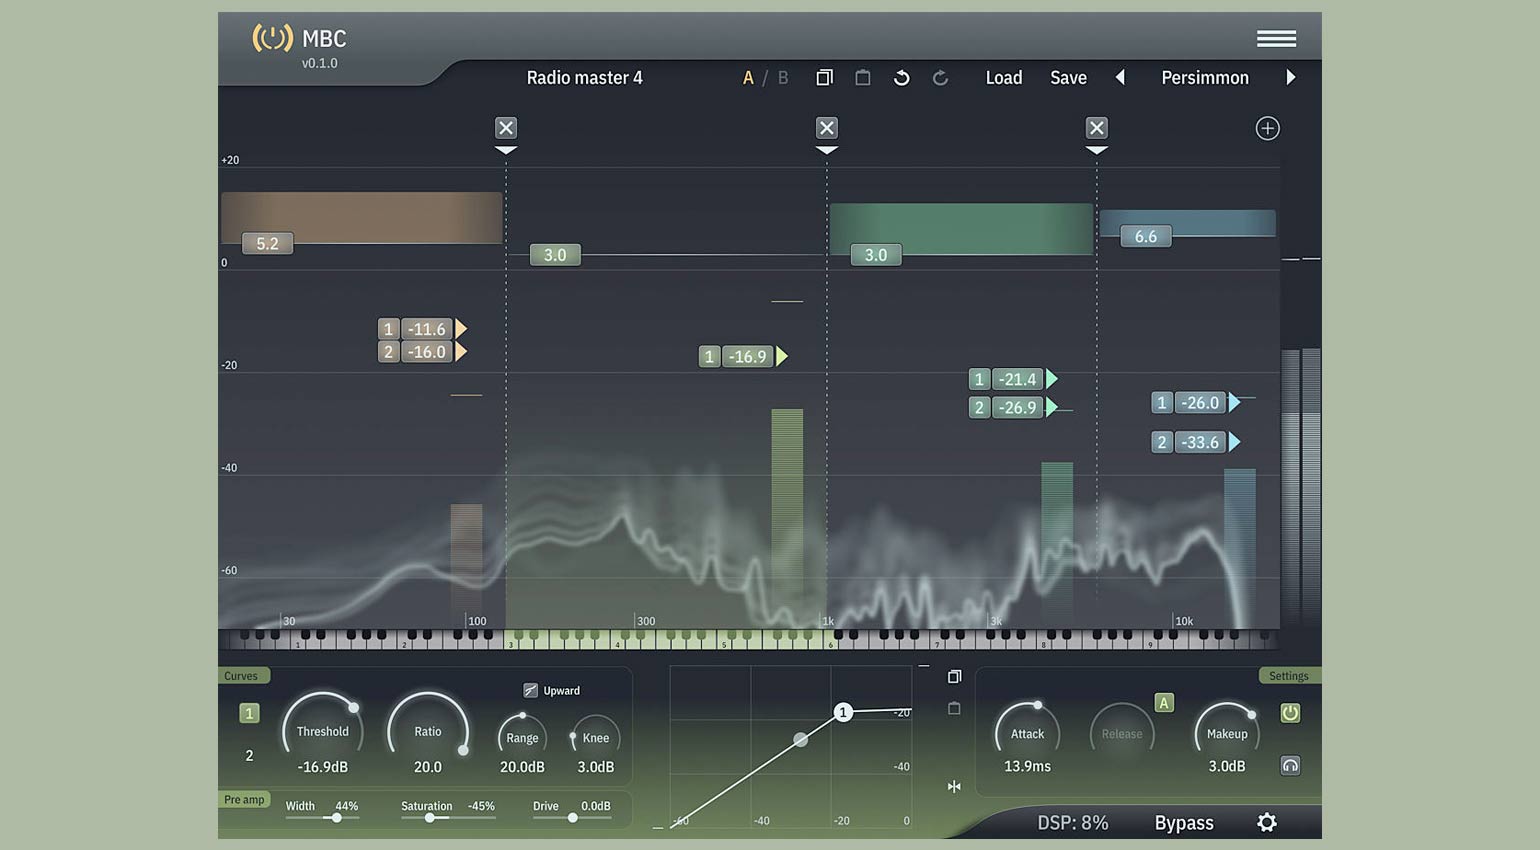Open settings gear next to Bypass

(x=1267, y=822)
